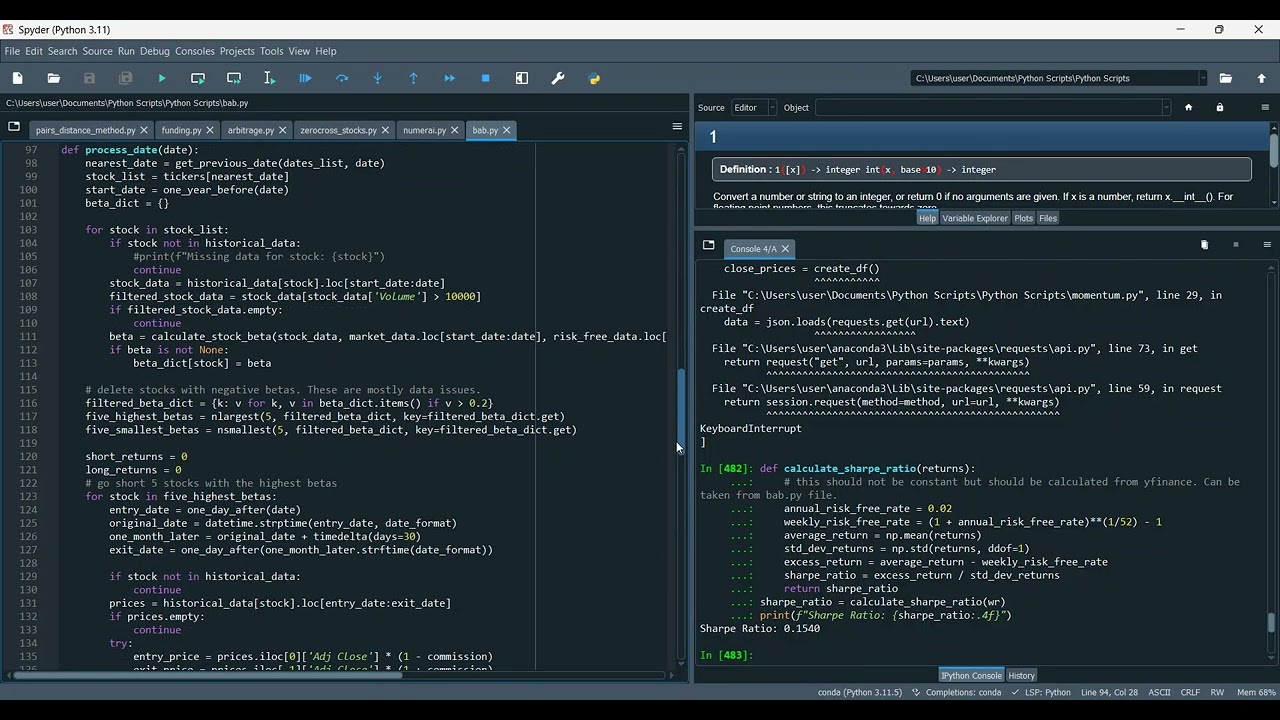Viewport: 1280px width, 720px height.
Task: Stop debugging with the square icon
Action: 486,78
